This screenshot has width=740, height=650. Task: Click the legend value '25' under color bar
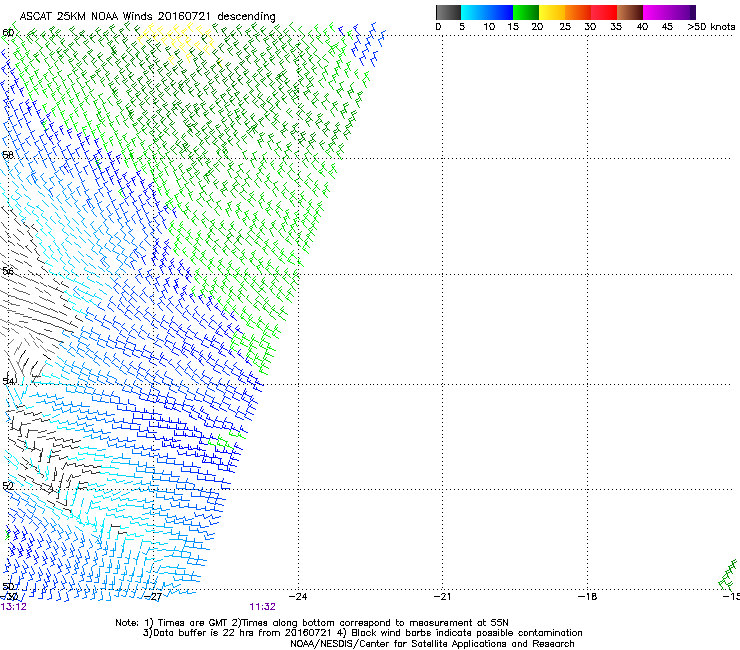pyautogui.click(x=565, y=27)
